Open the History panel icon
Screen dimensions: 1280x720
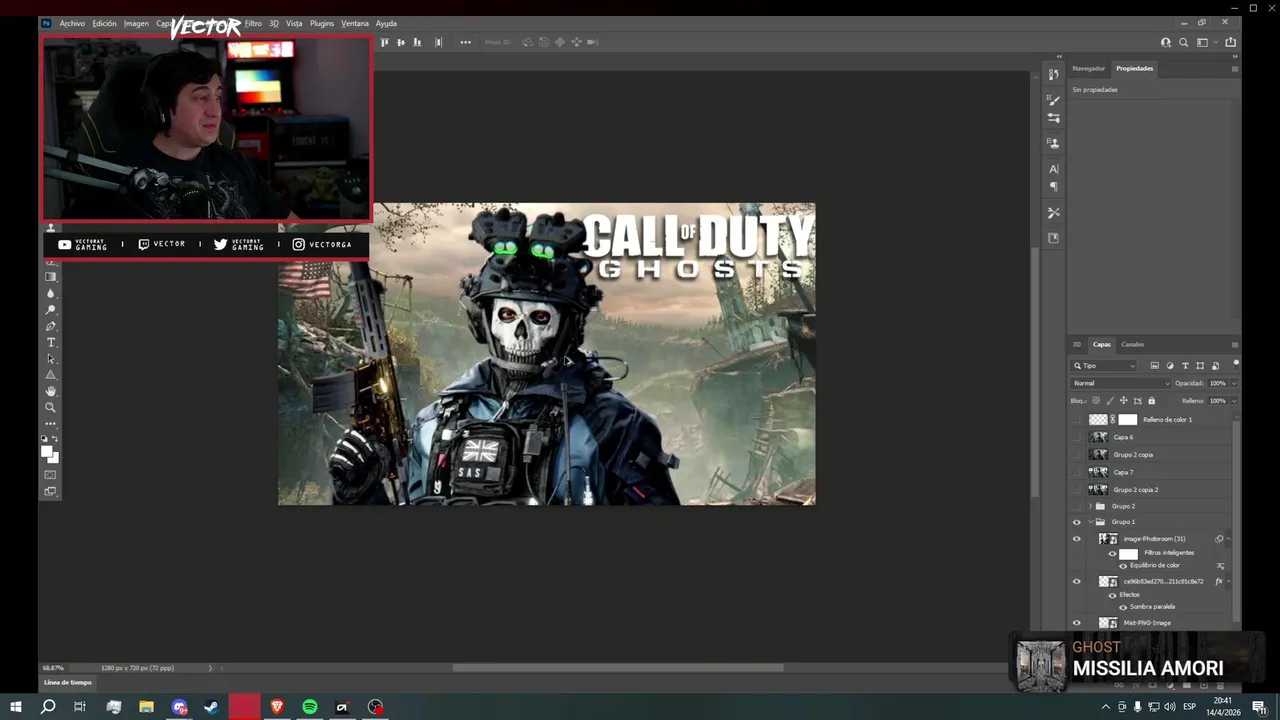1053,75
